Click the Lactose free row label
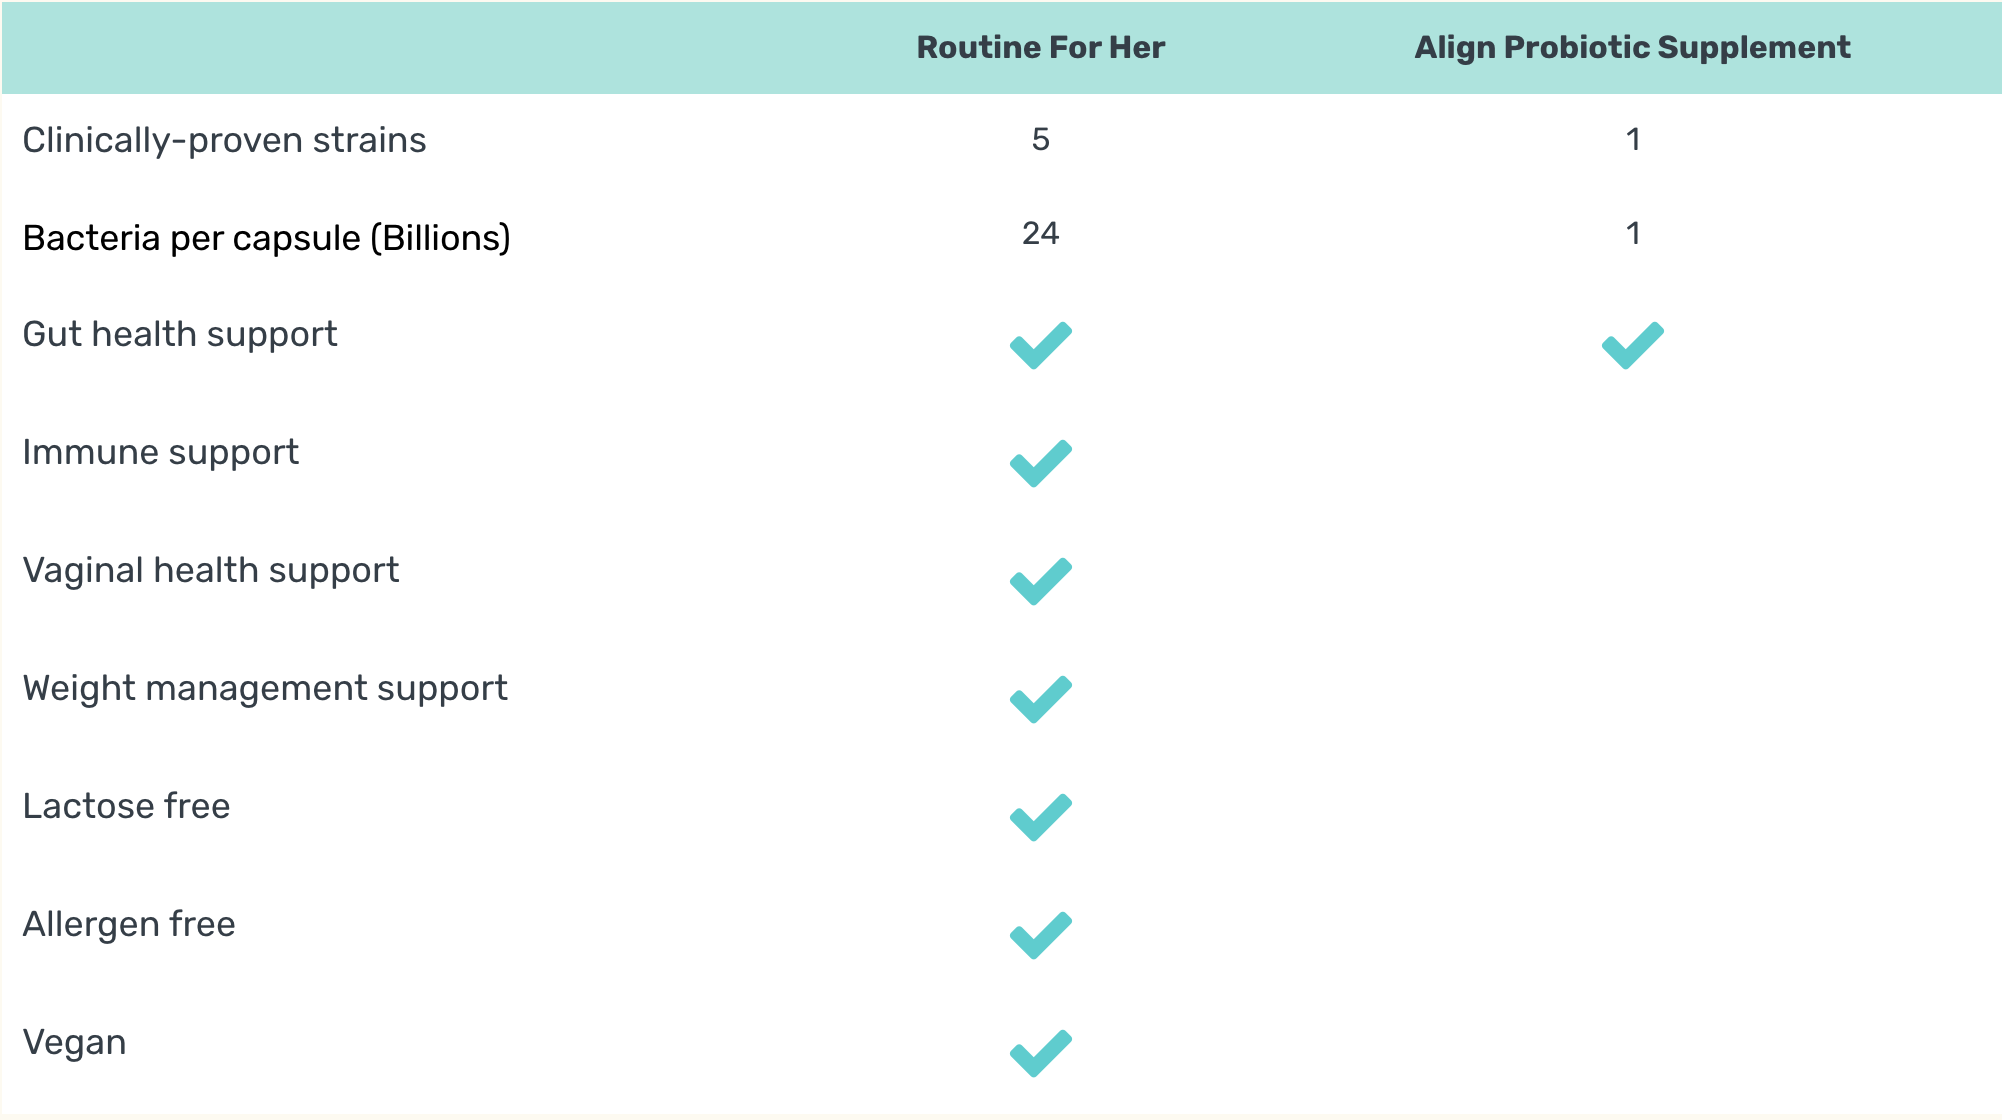Image resolution: width=2002 pixels, height=1120 pixels. [x=126, y=806]
